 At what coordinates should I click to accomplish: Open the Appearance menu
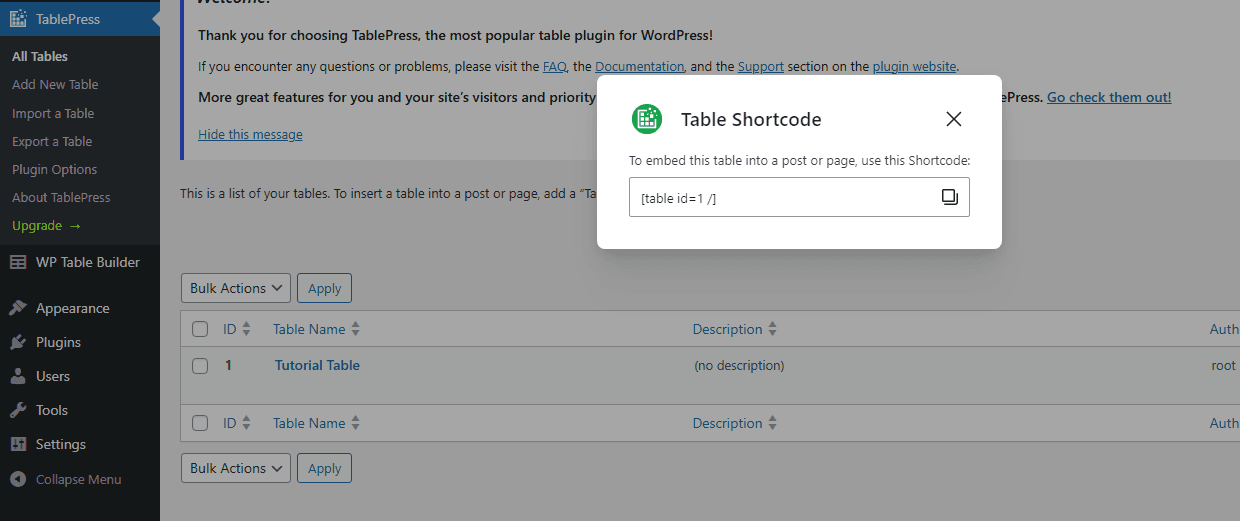pyautogui.click(x=80, y=308)
